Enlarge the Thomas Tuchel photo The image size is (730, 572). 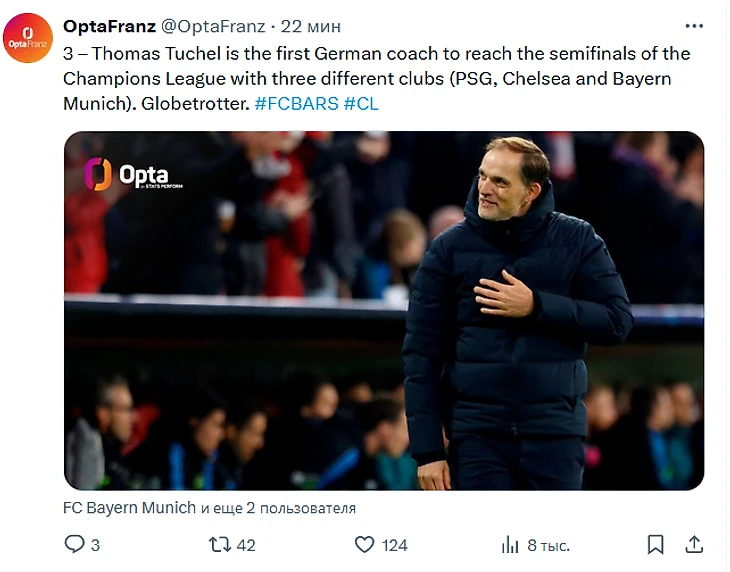click(384, 310)
